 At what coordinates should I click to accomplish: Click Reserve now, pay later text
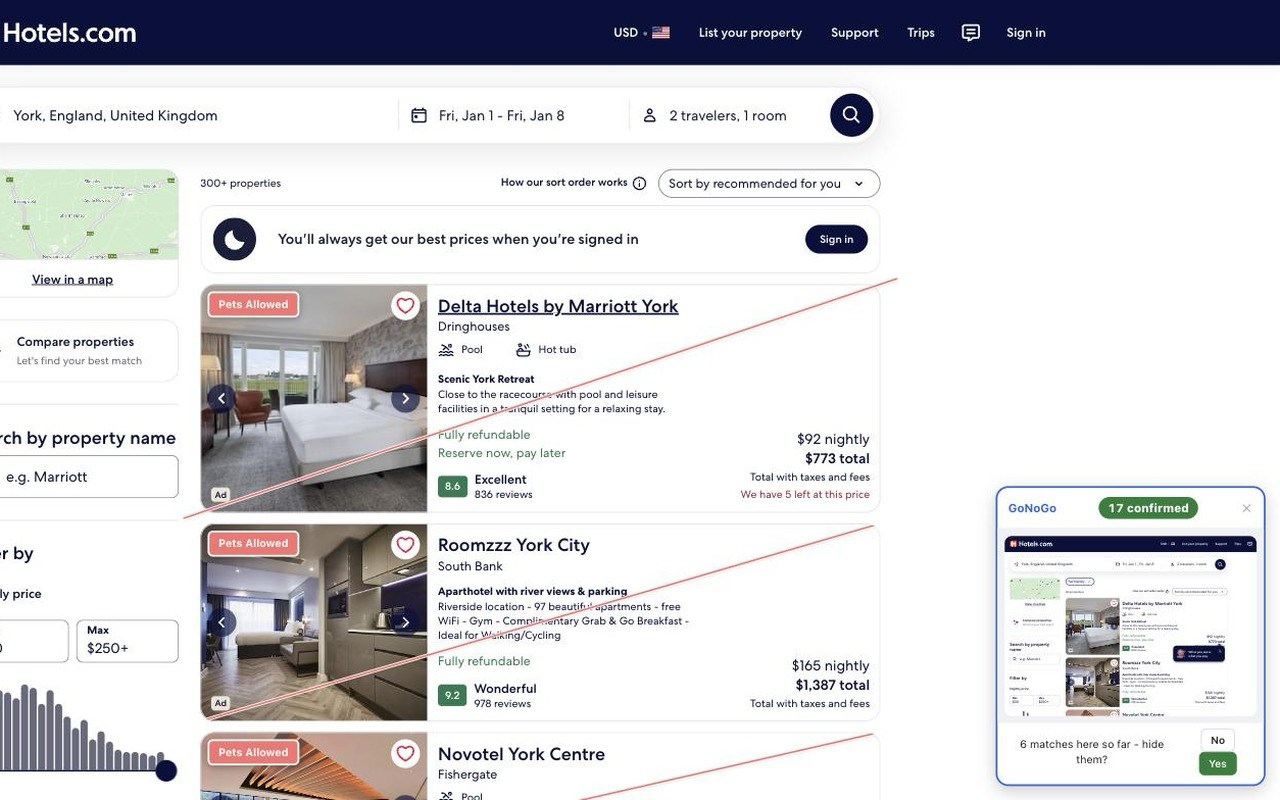pos(501,453)
